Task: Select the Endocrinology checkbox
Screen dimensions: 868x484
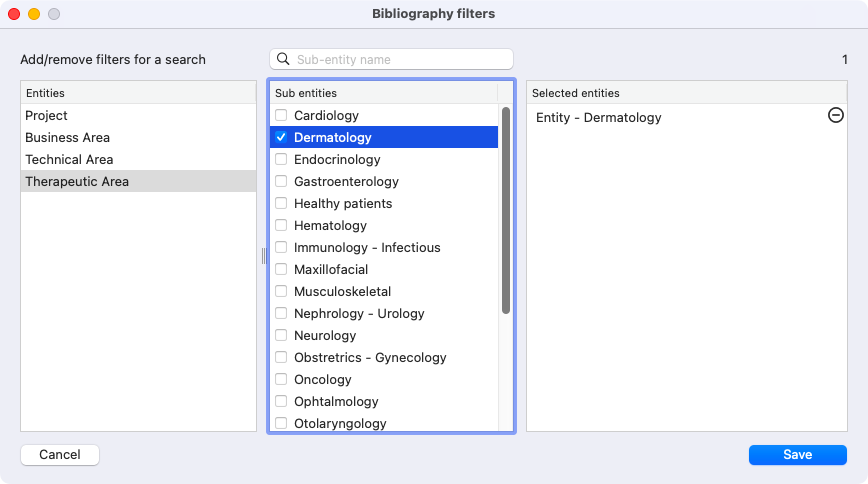Action: click(281, 159)
